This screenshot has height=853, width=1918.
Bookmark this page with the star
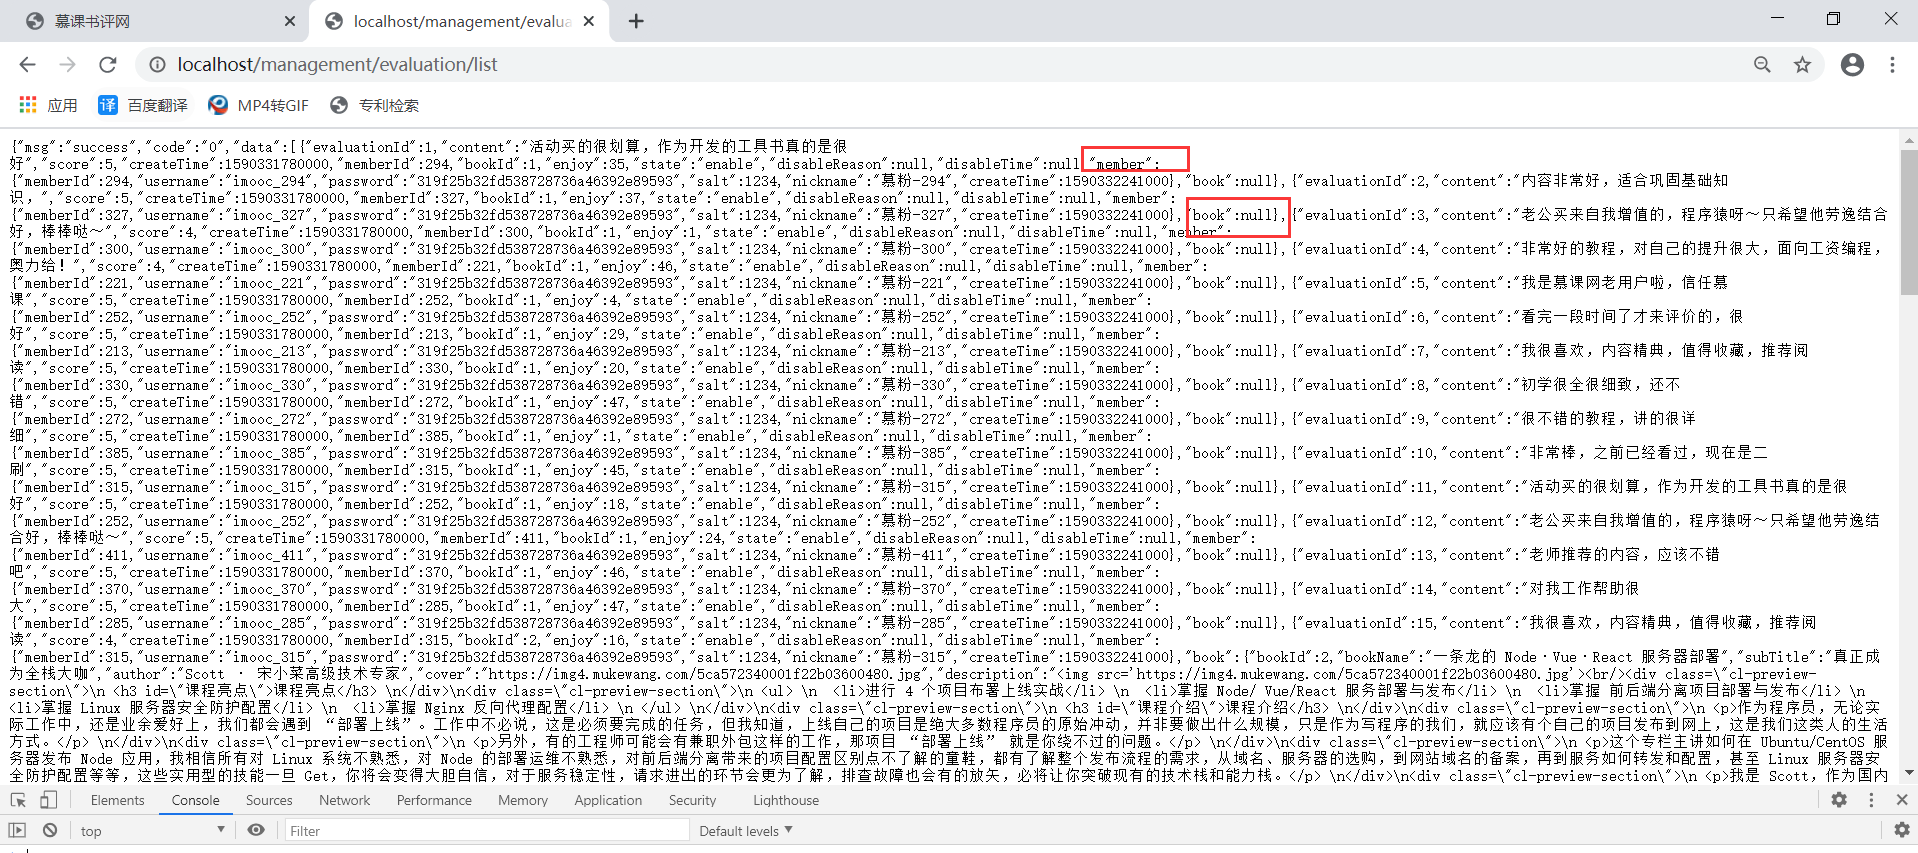[1802, 64]
